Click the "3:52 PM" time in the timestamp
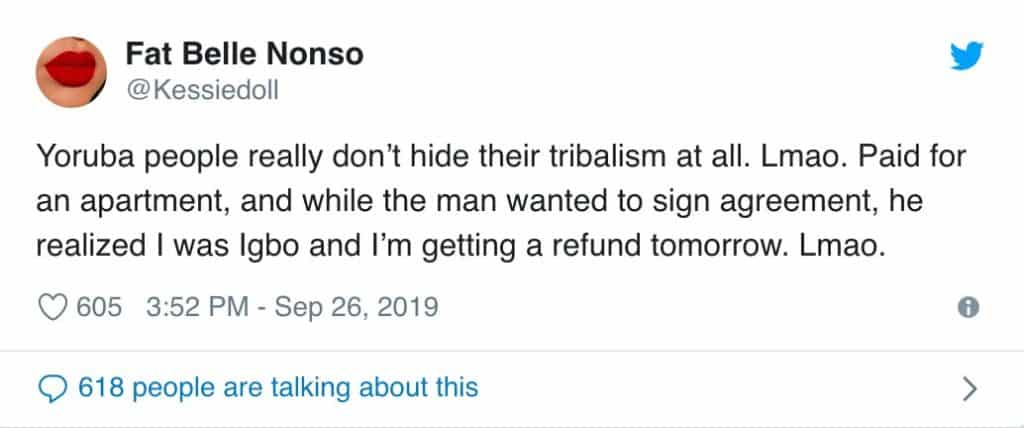This screenshot has width=1024, height=428. point(195,307)
